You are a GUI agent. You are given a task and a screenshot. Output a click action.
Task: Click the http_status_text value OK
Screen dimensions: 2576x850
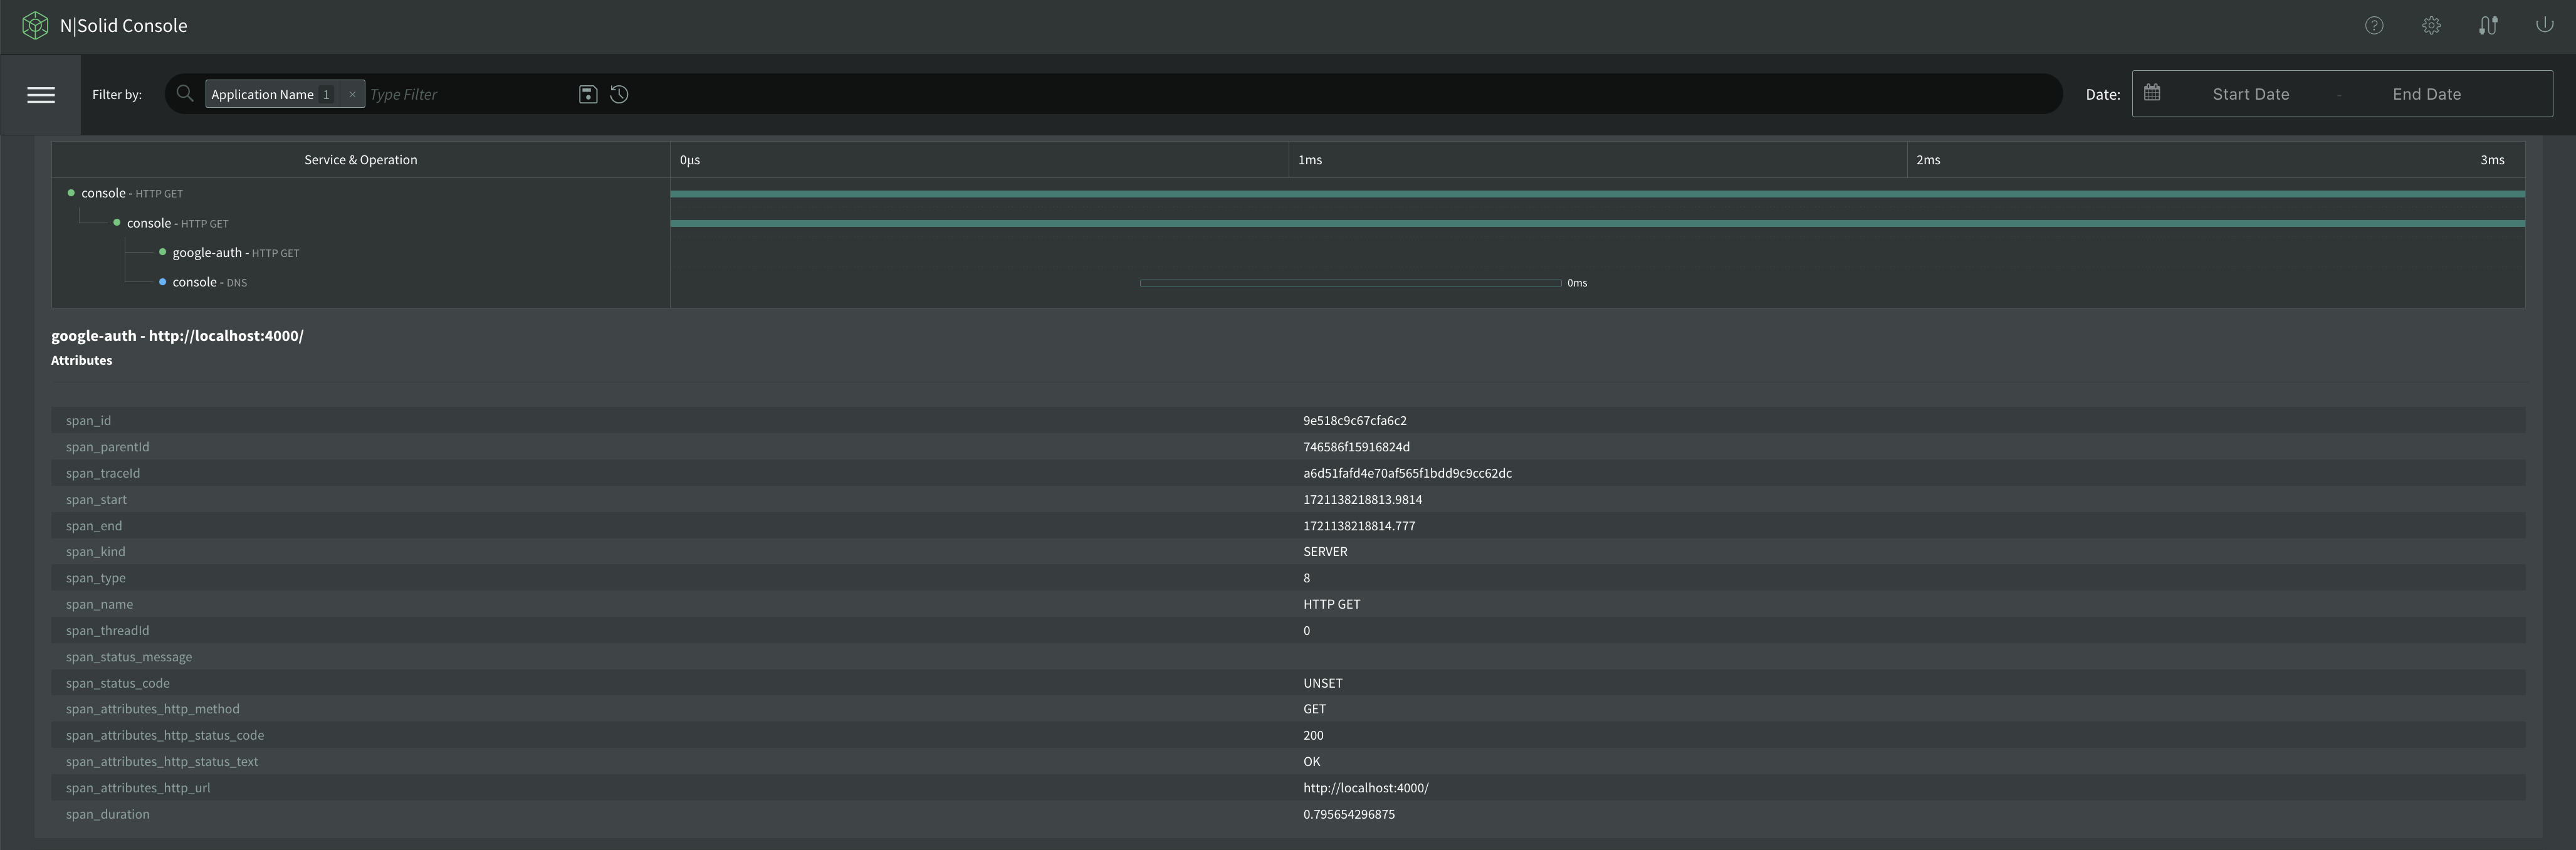pos(1311,762)
